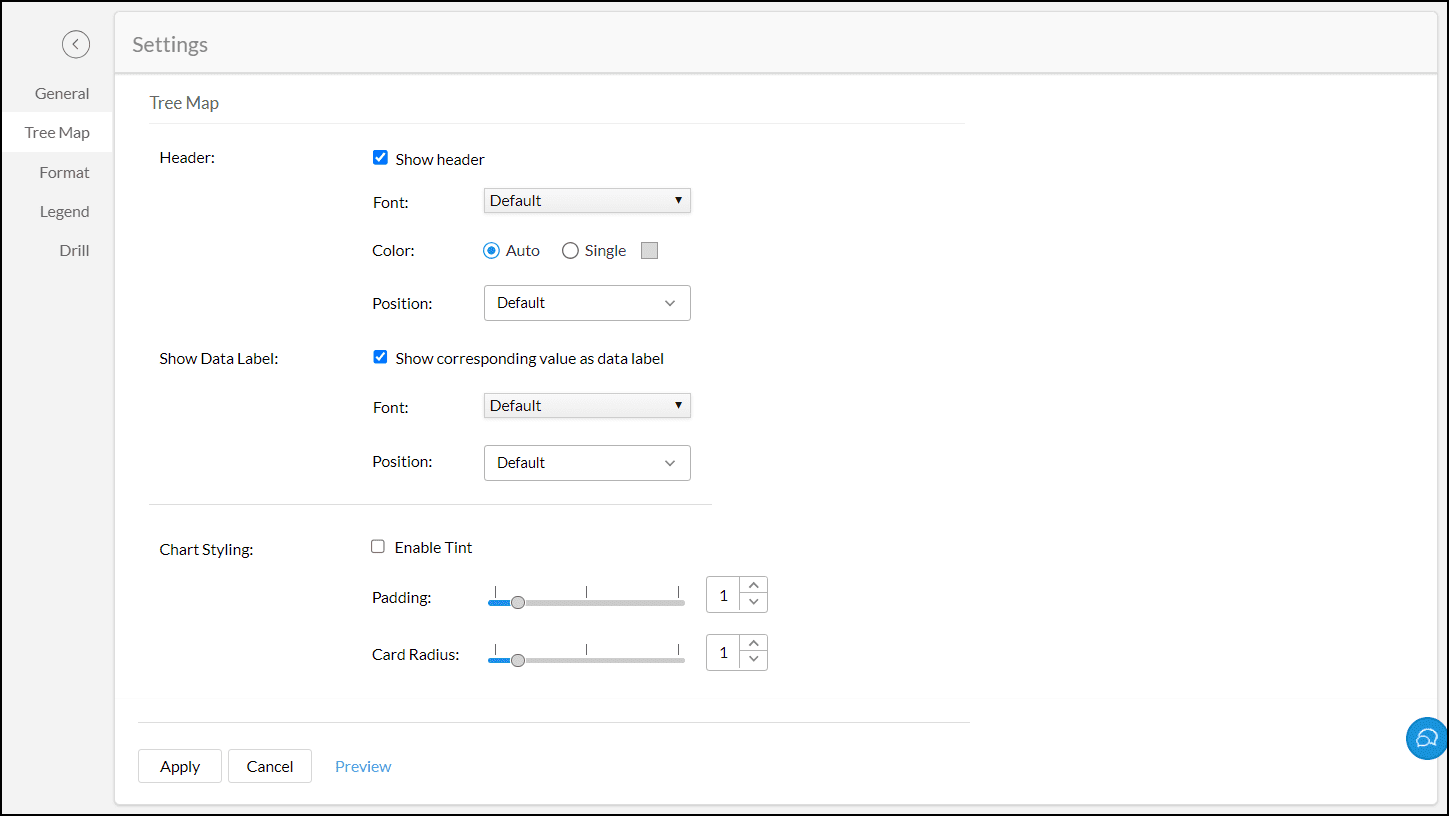Switch to the Format settings tab
The height and width of the screenshot is (816, 1449).
(x=64, y=172)
